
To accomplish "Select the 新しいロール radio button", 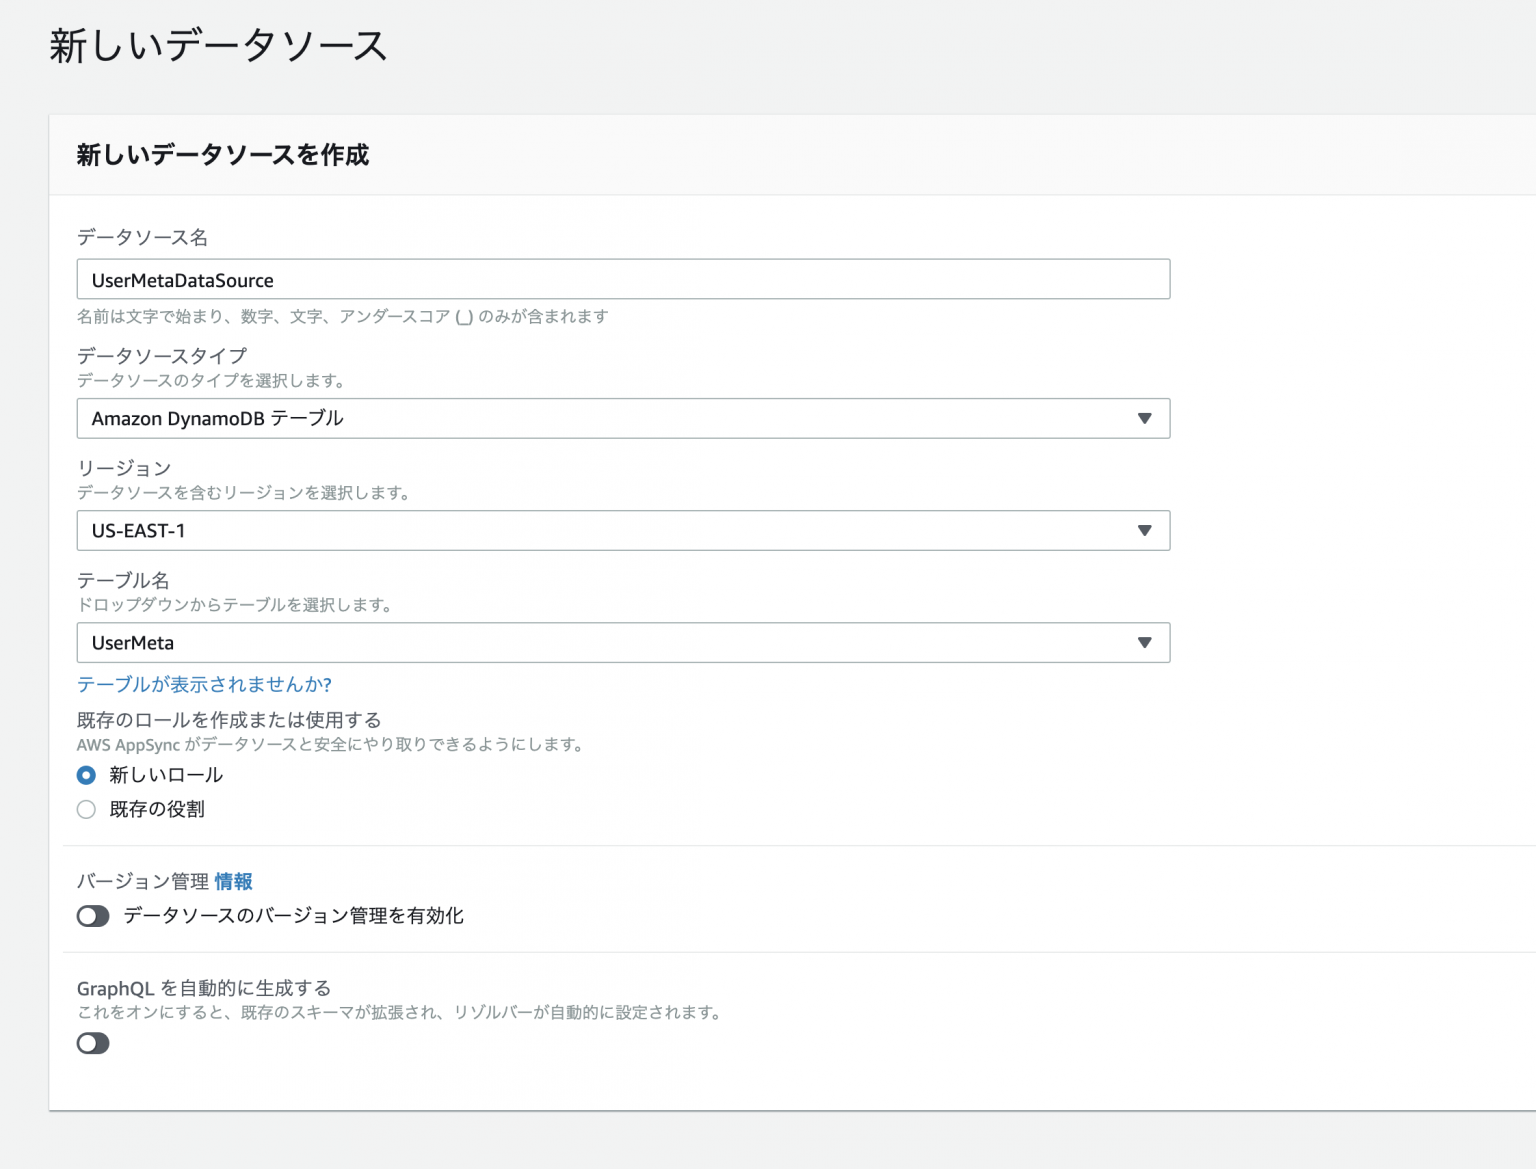I will 86,775.
